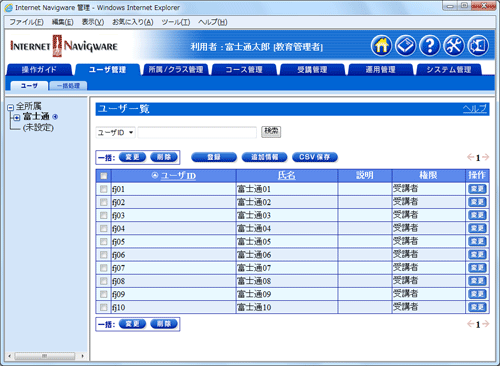Click the sort icon beside ユーザID header

click(154, 175)
